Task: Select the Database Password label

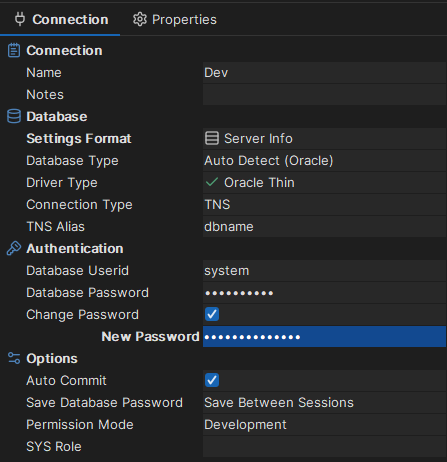Action: tap(87, 292)
